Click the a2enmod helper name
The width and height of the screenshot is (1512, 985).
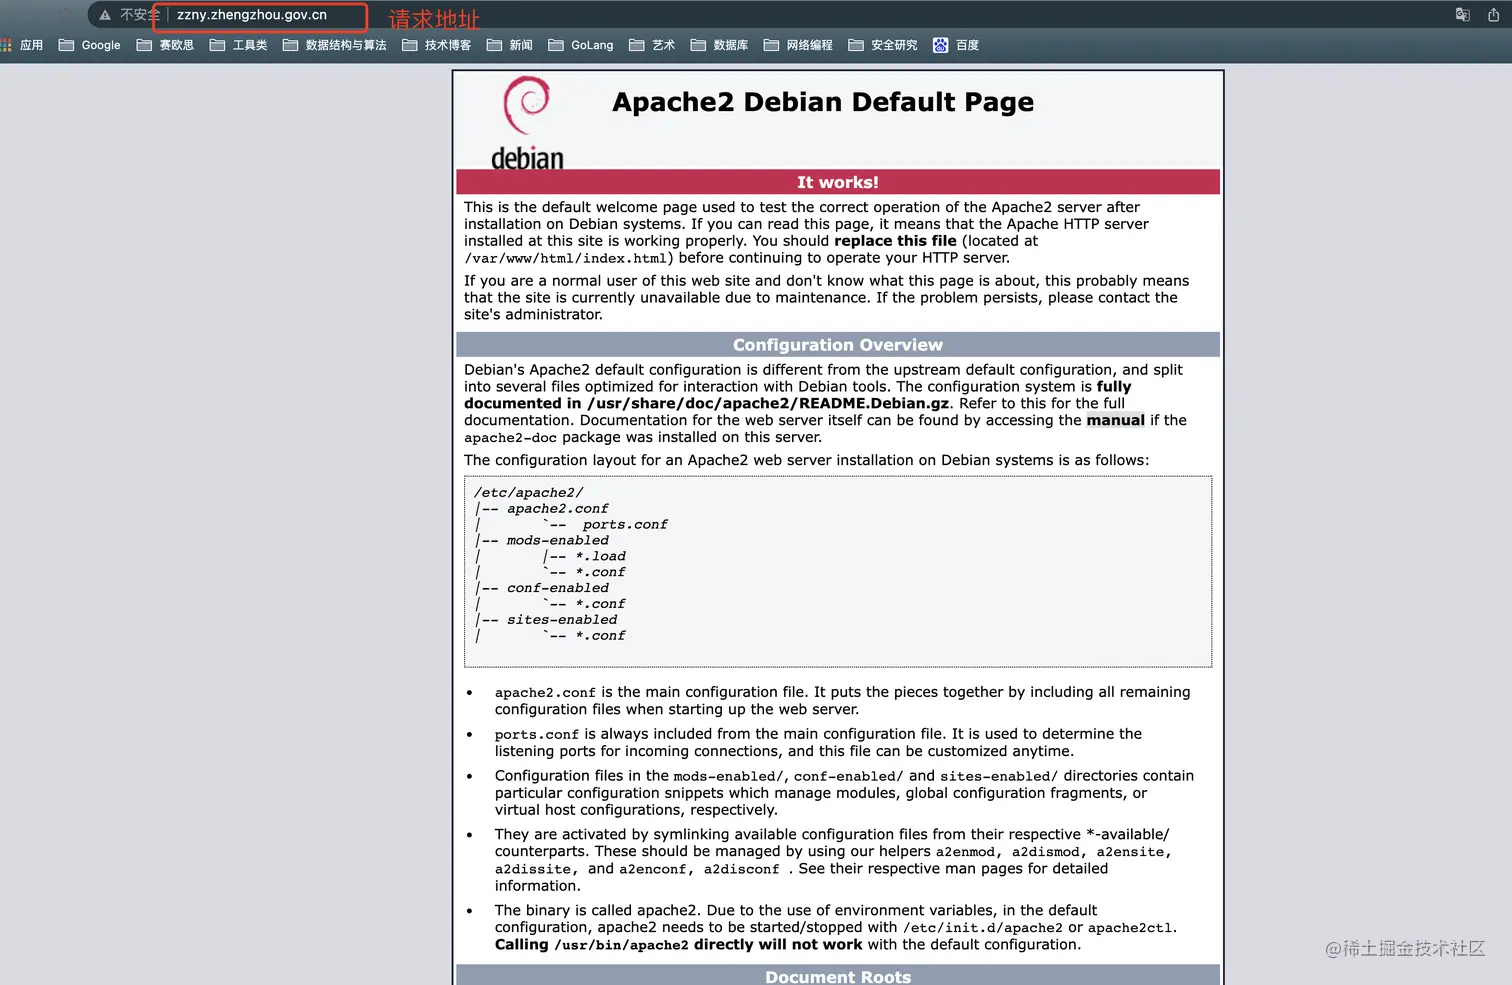pos(965,852)
